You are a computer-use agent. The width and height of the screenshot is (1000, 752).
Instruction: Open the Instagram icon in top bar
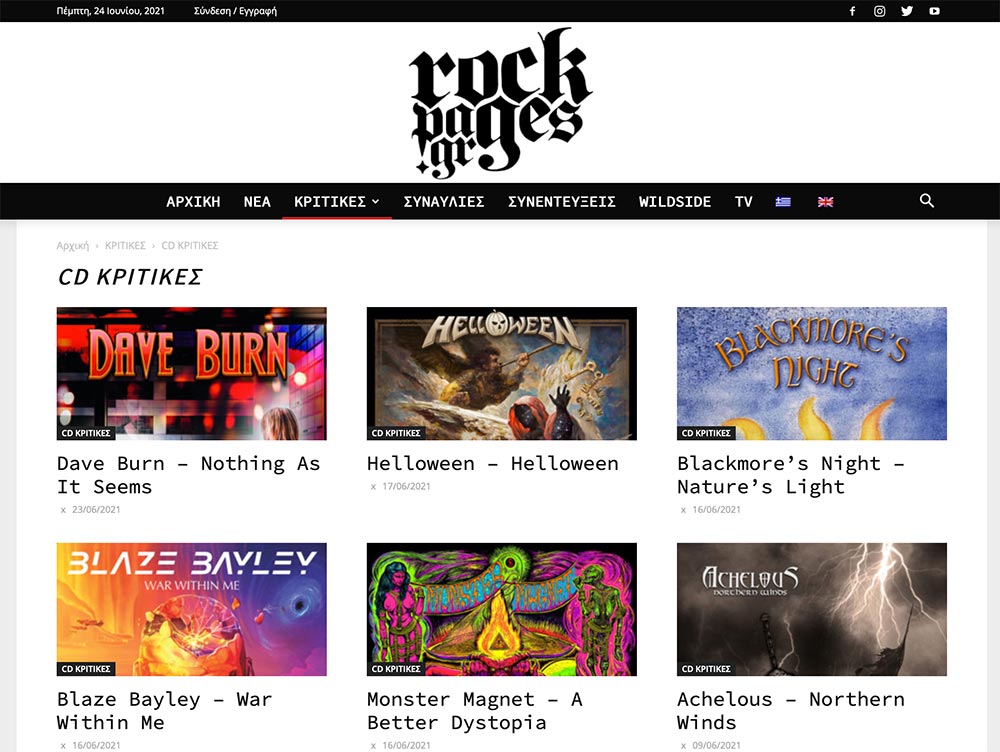[879, 11]
